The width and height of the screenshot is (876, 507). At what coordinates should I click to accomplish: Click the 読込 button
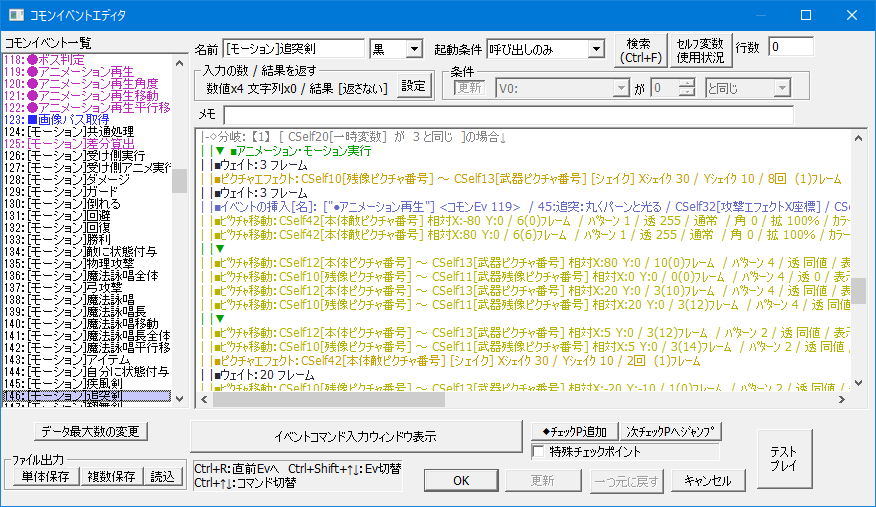(x=163, y=476)
